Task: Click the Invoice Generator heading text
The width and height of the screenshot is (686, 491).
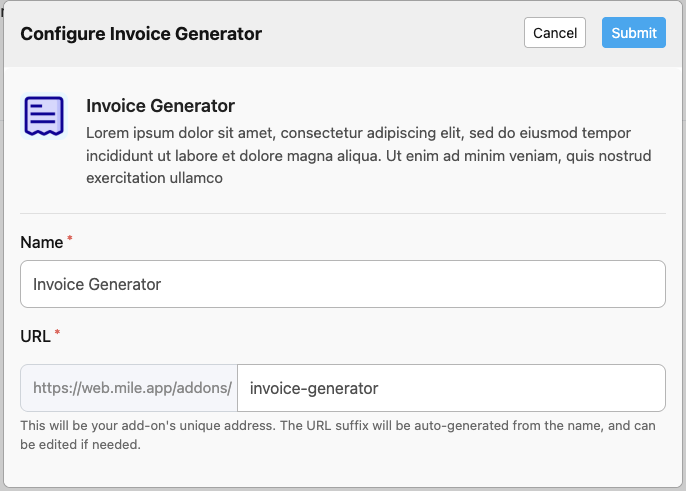Action: click(160, 106)
